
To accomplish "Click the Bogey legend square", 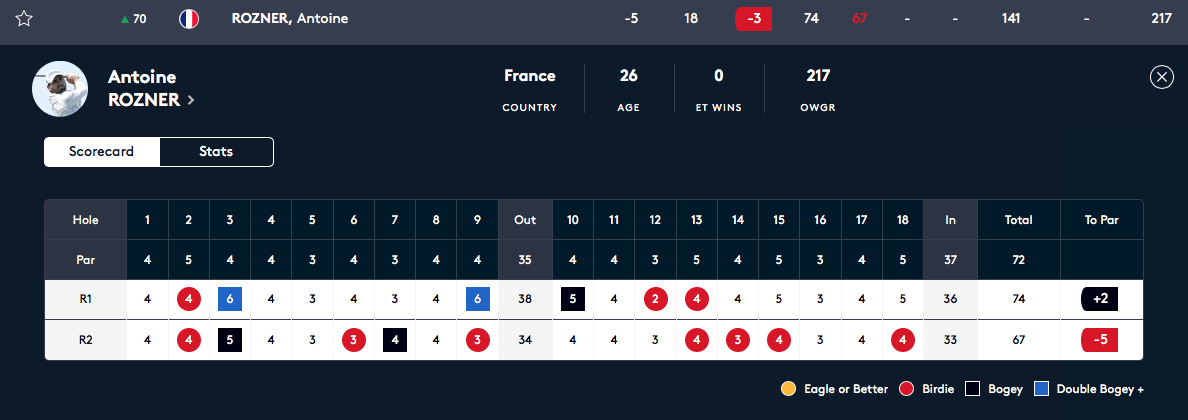I will (x=973, y=389).
